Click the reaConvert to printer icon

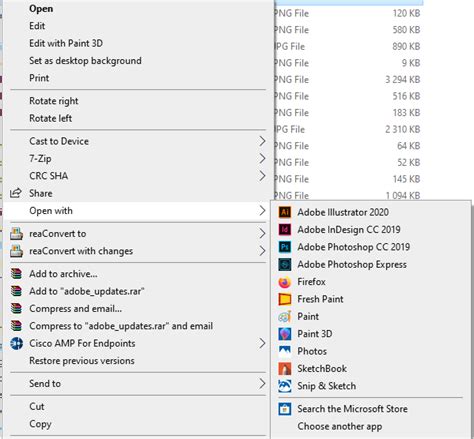[x=16, y=234]
